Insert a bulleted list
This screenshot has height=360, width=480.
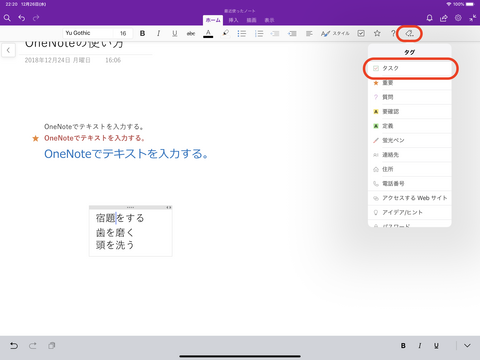pos(242,33)
